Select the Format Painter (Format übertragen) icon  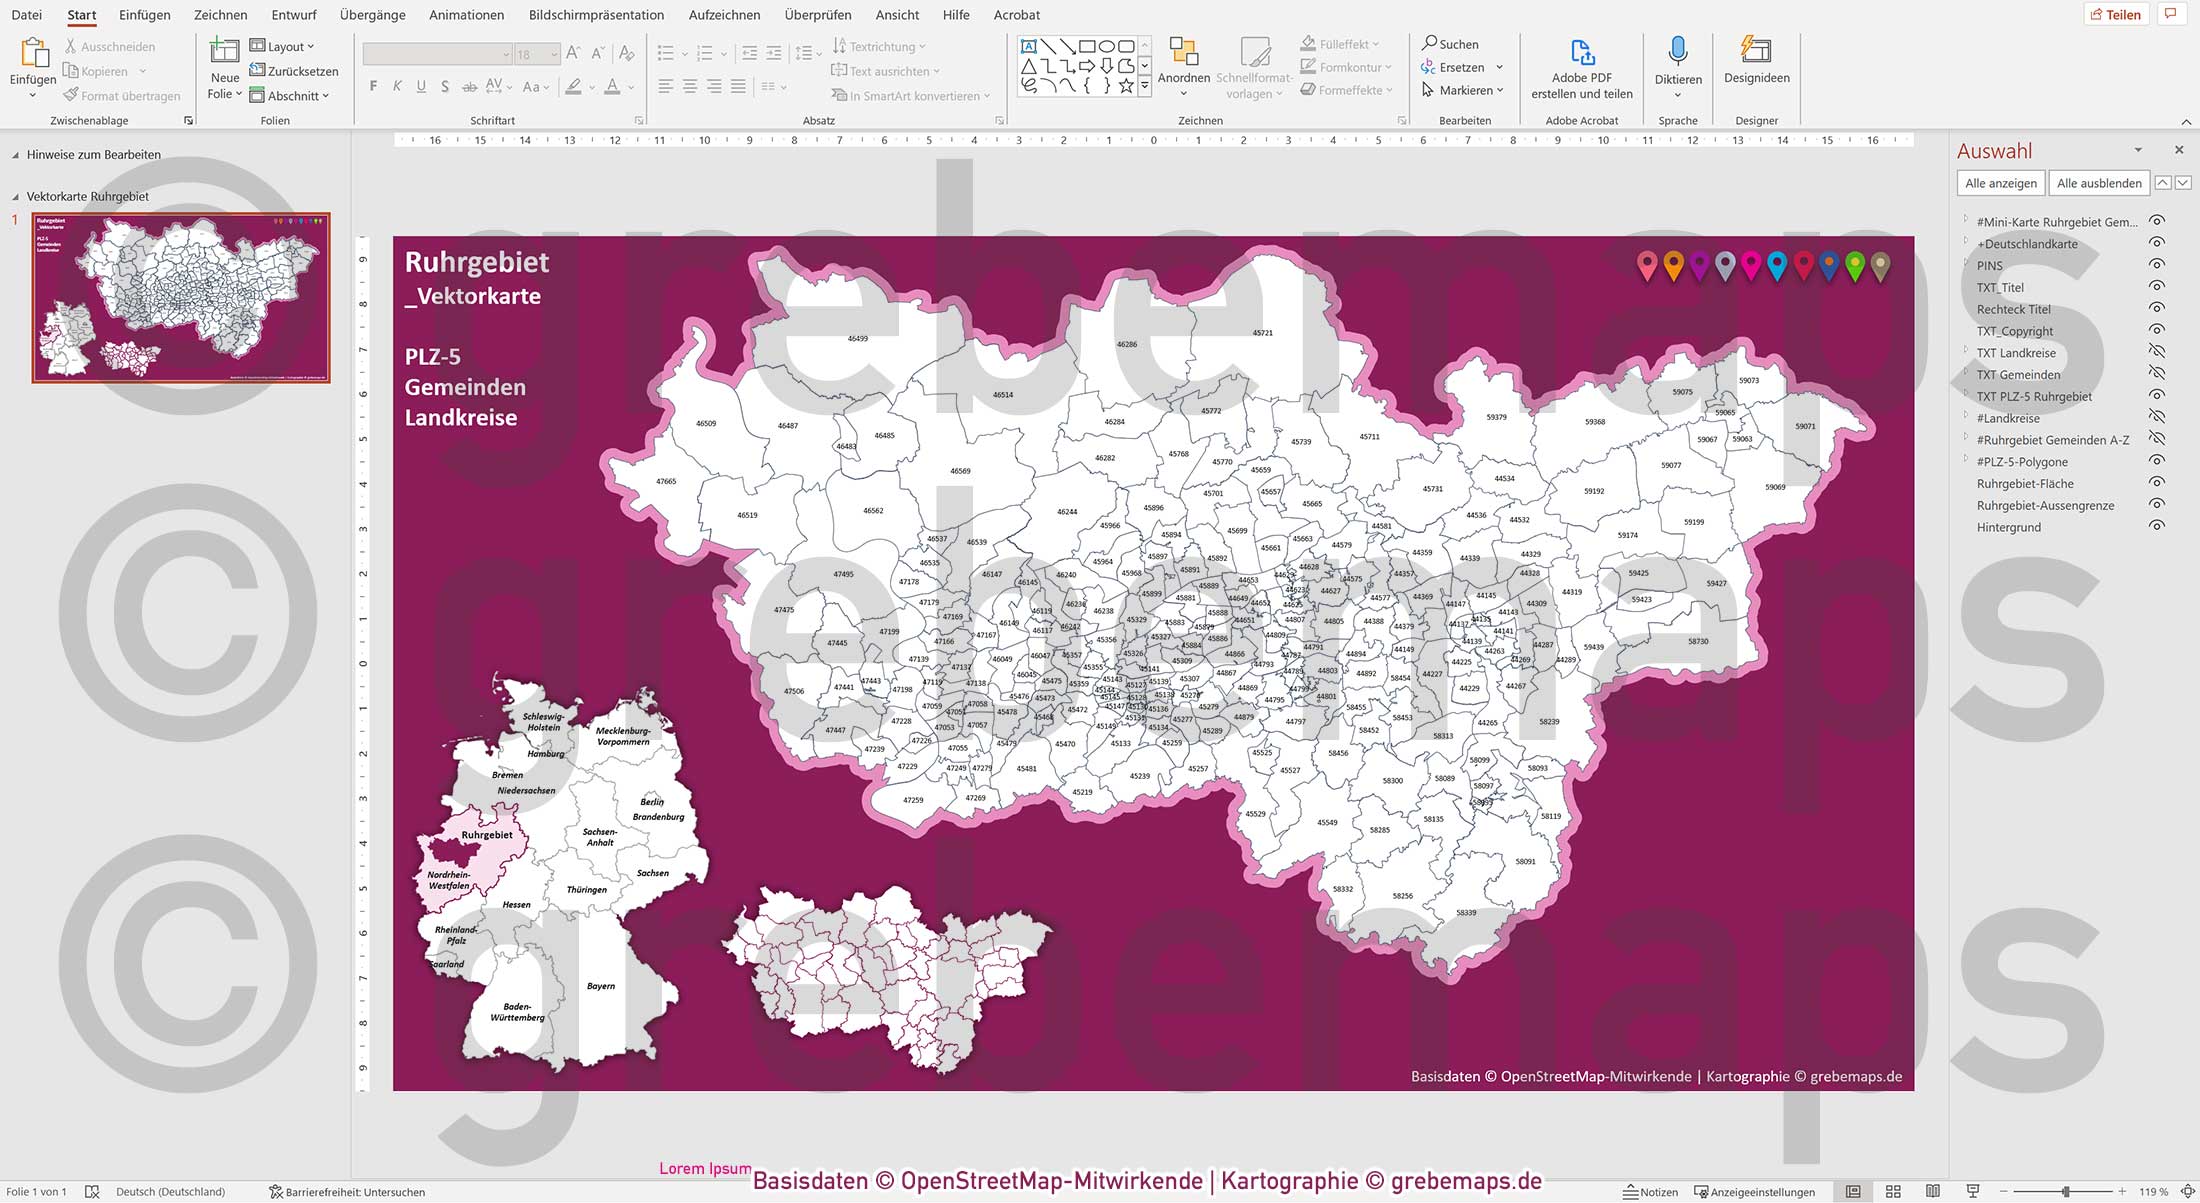pos(70,95)
